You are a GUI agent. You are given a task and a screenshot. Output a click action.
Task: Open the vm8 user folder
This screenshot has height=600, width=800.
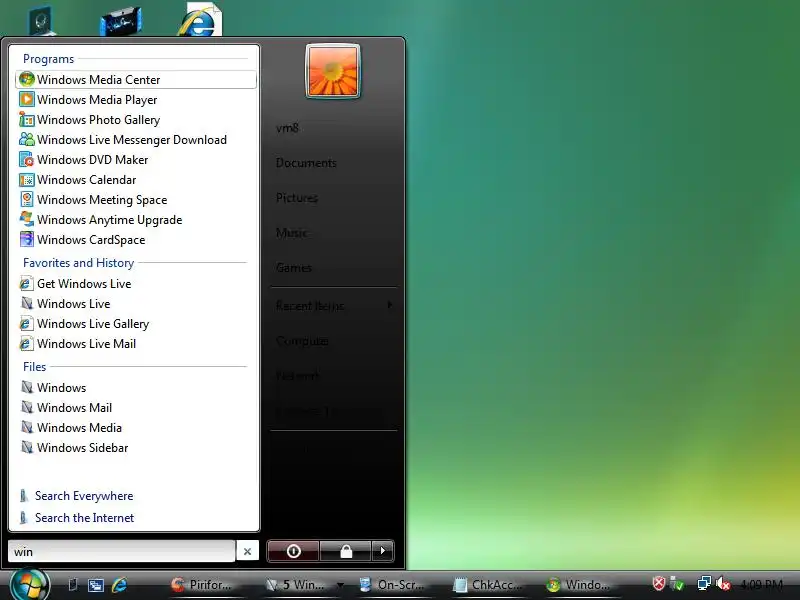[287, 128]
